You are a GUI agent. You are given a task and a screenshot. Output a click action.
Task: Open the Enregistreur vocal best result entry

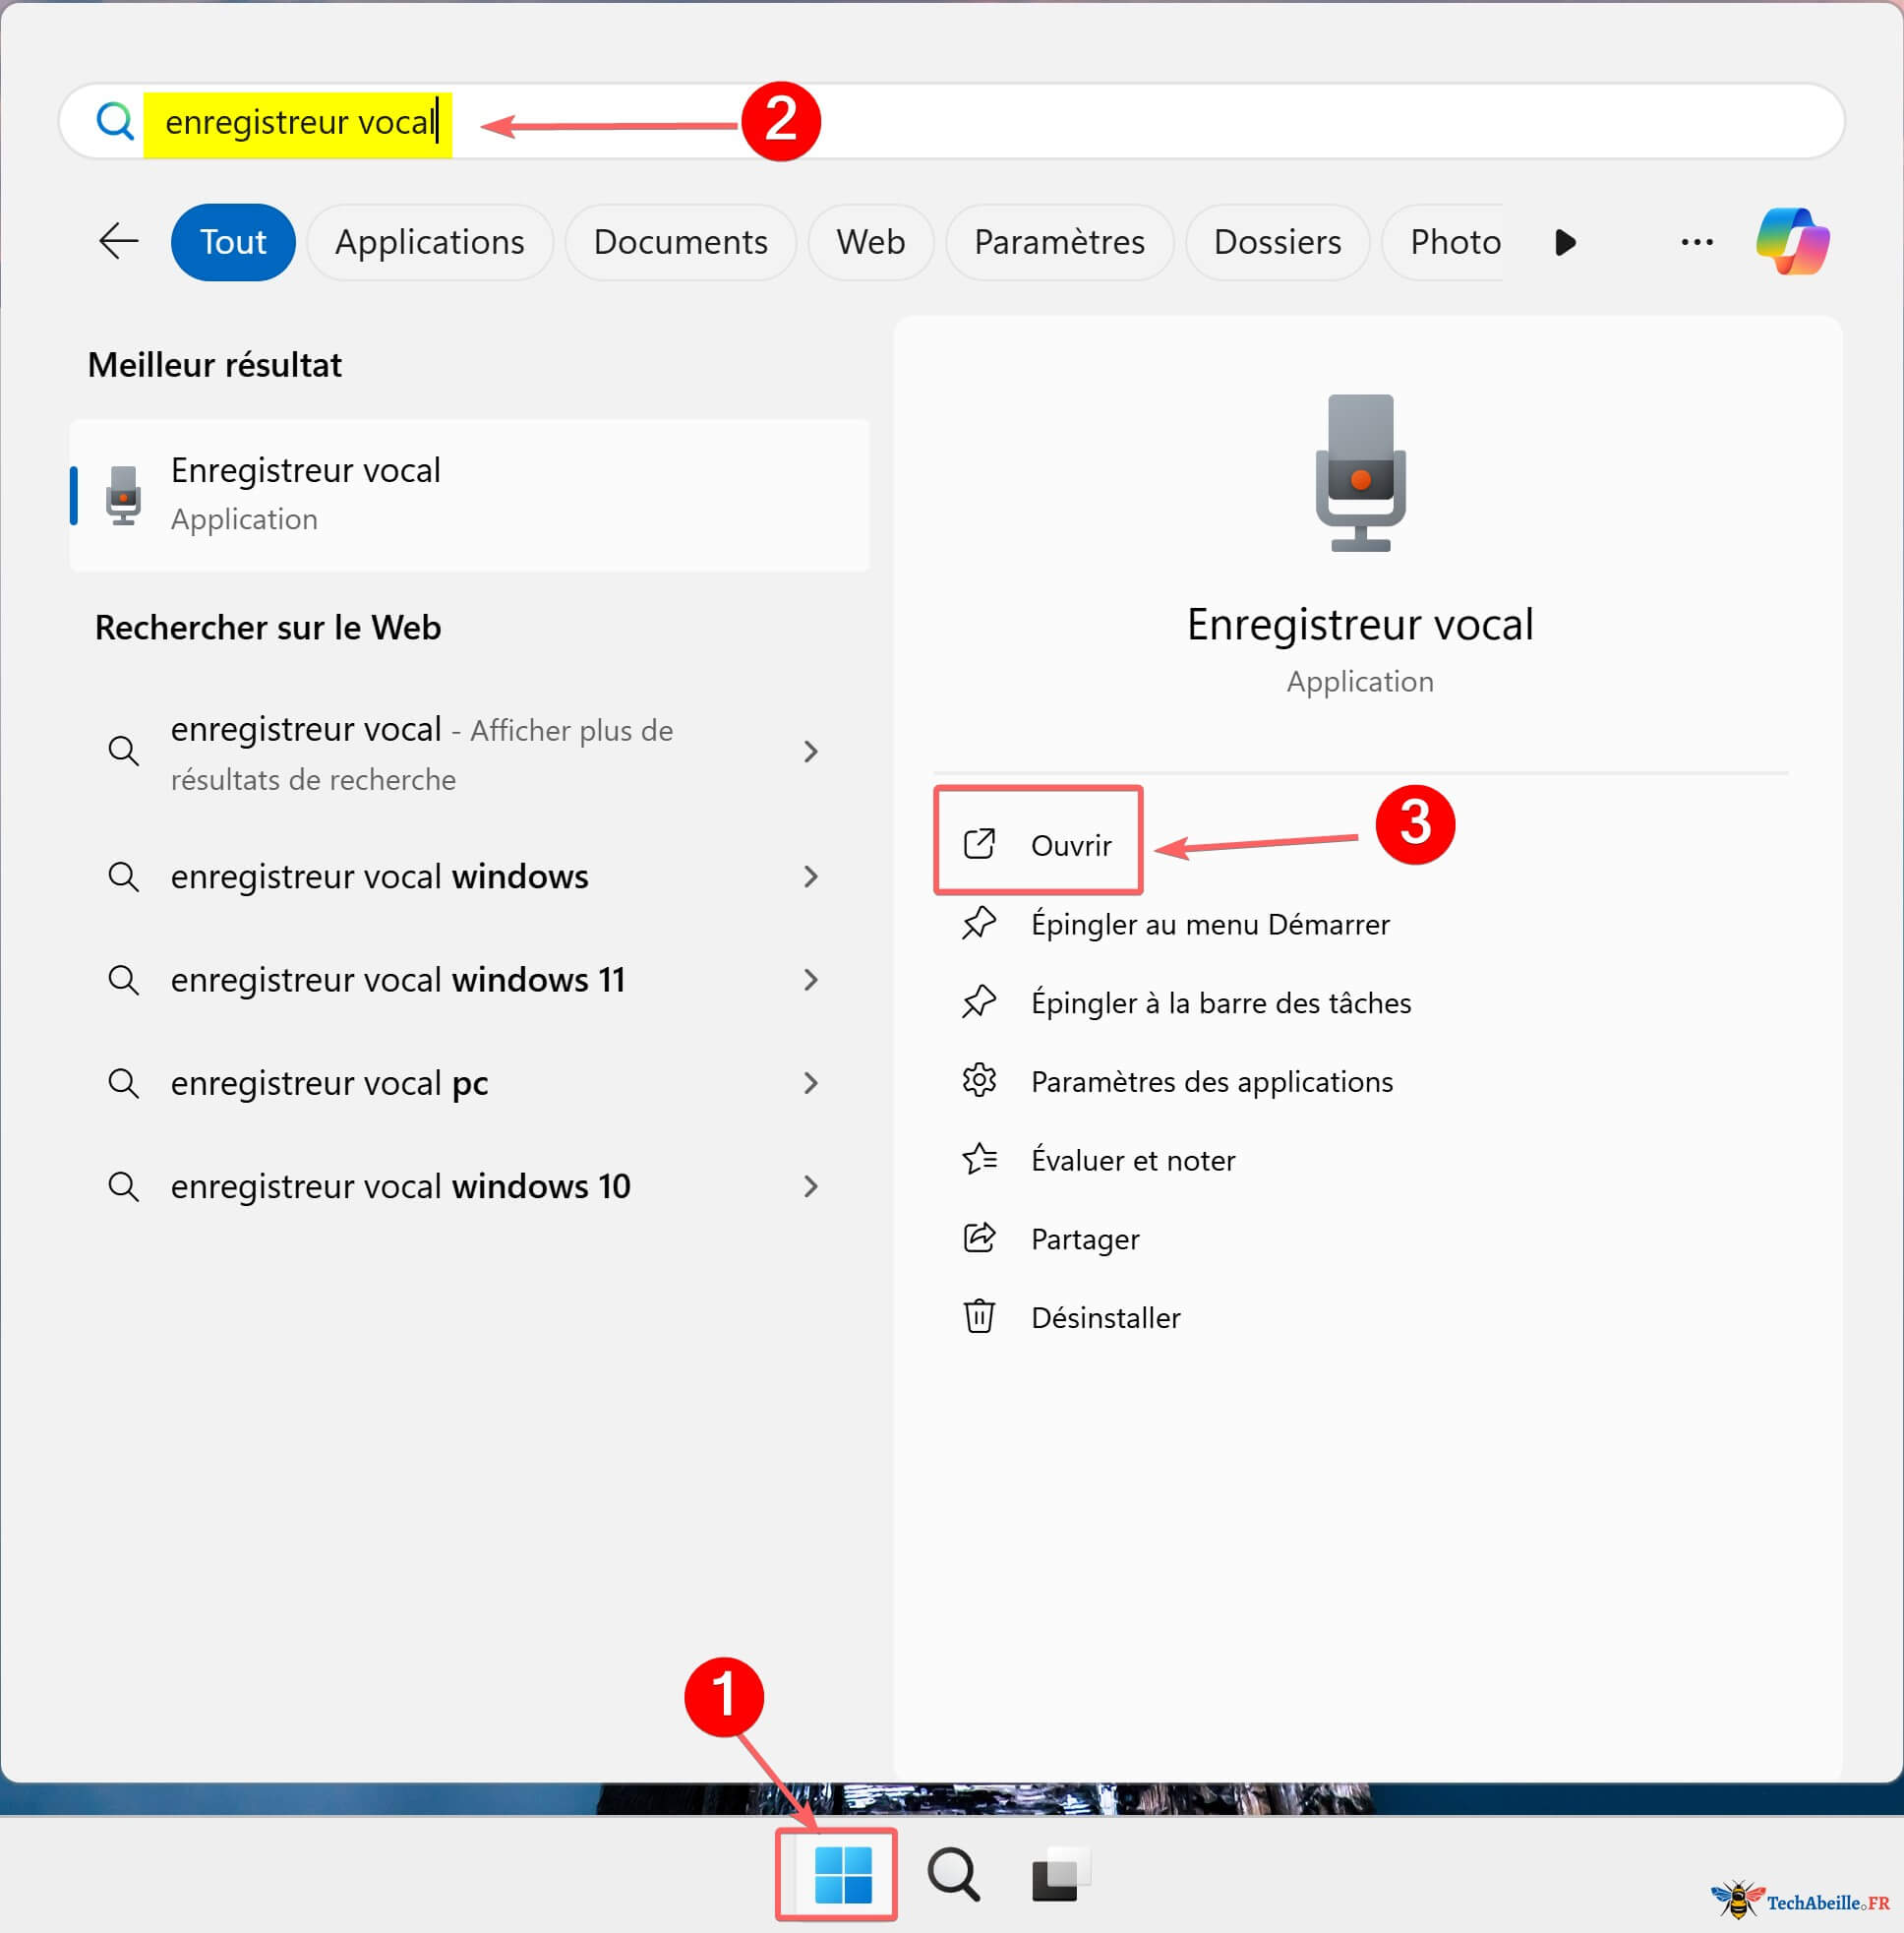[x=470, y=493]
